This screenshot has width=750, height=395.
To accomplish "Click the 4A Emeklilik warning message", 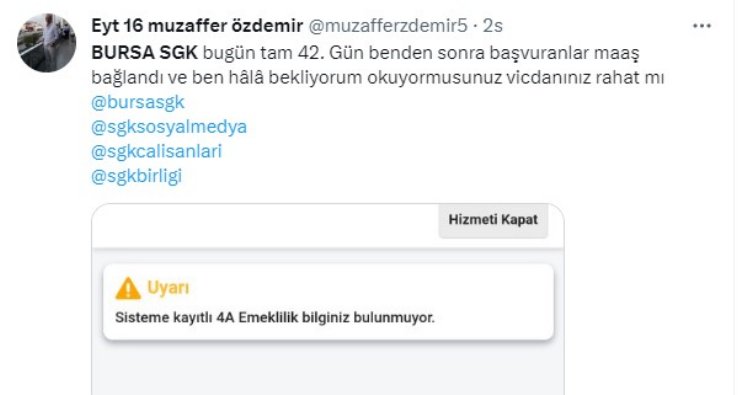I will 275,318.
